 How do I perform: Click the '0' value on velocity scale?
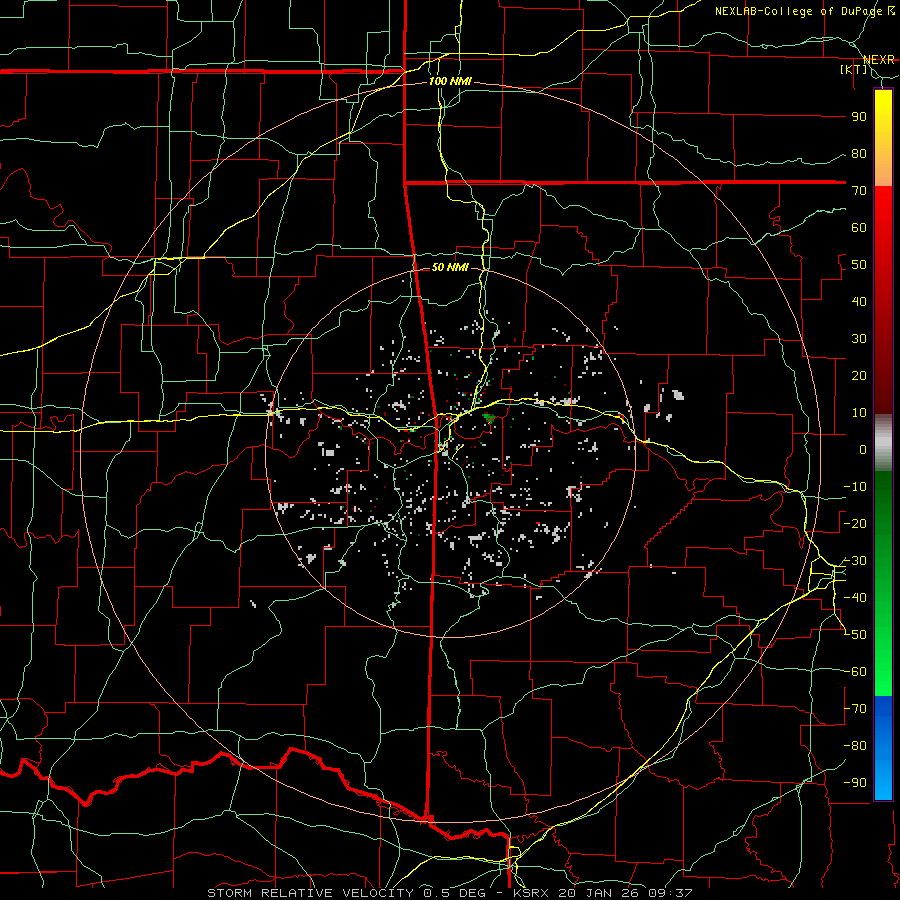click(863, 450)
